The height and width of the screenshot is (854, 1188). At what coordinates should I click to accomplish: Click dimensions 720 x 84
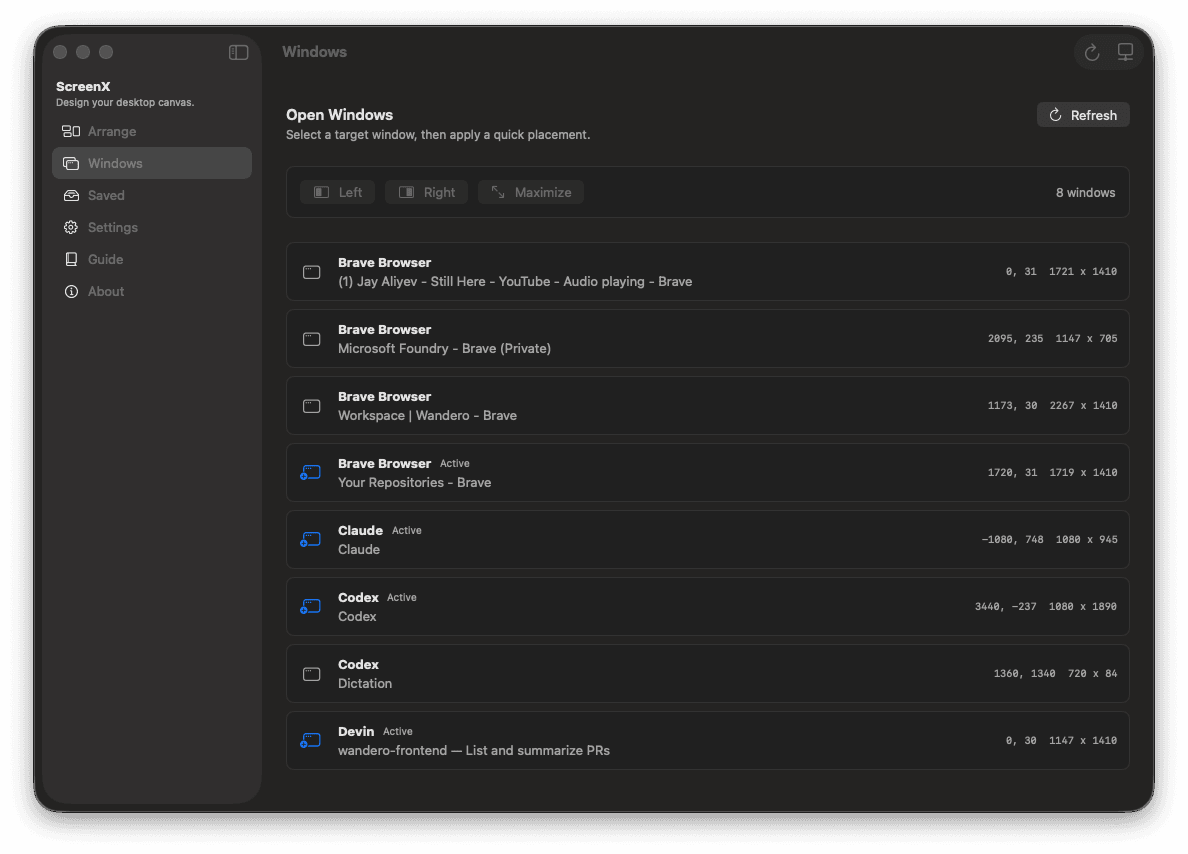click(1092, 674)
